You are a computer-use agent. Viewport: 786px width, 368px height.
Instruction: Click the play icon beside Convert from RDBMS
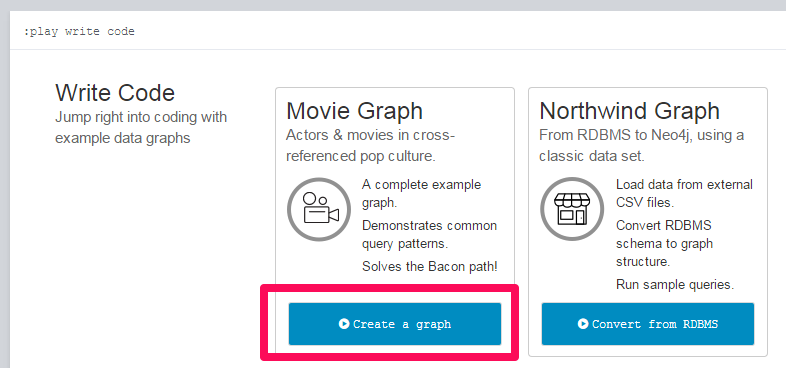(583, 324)
